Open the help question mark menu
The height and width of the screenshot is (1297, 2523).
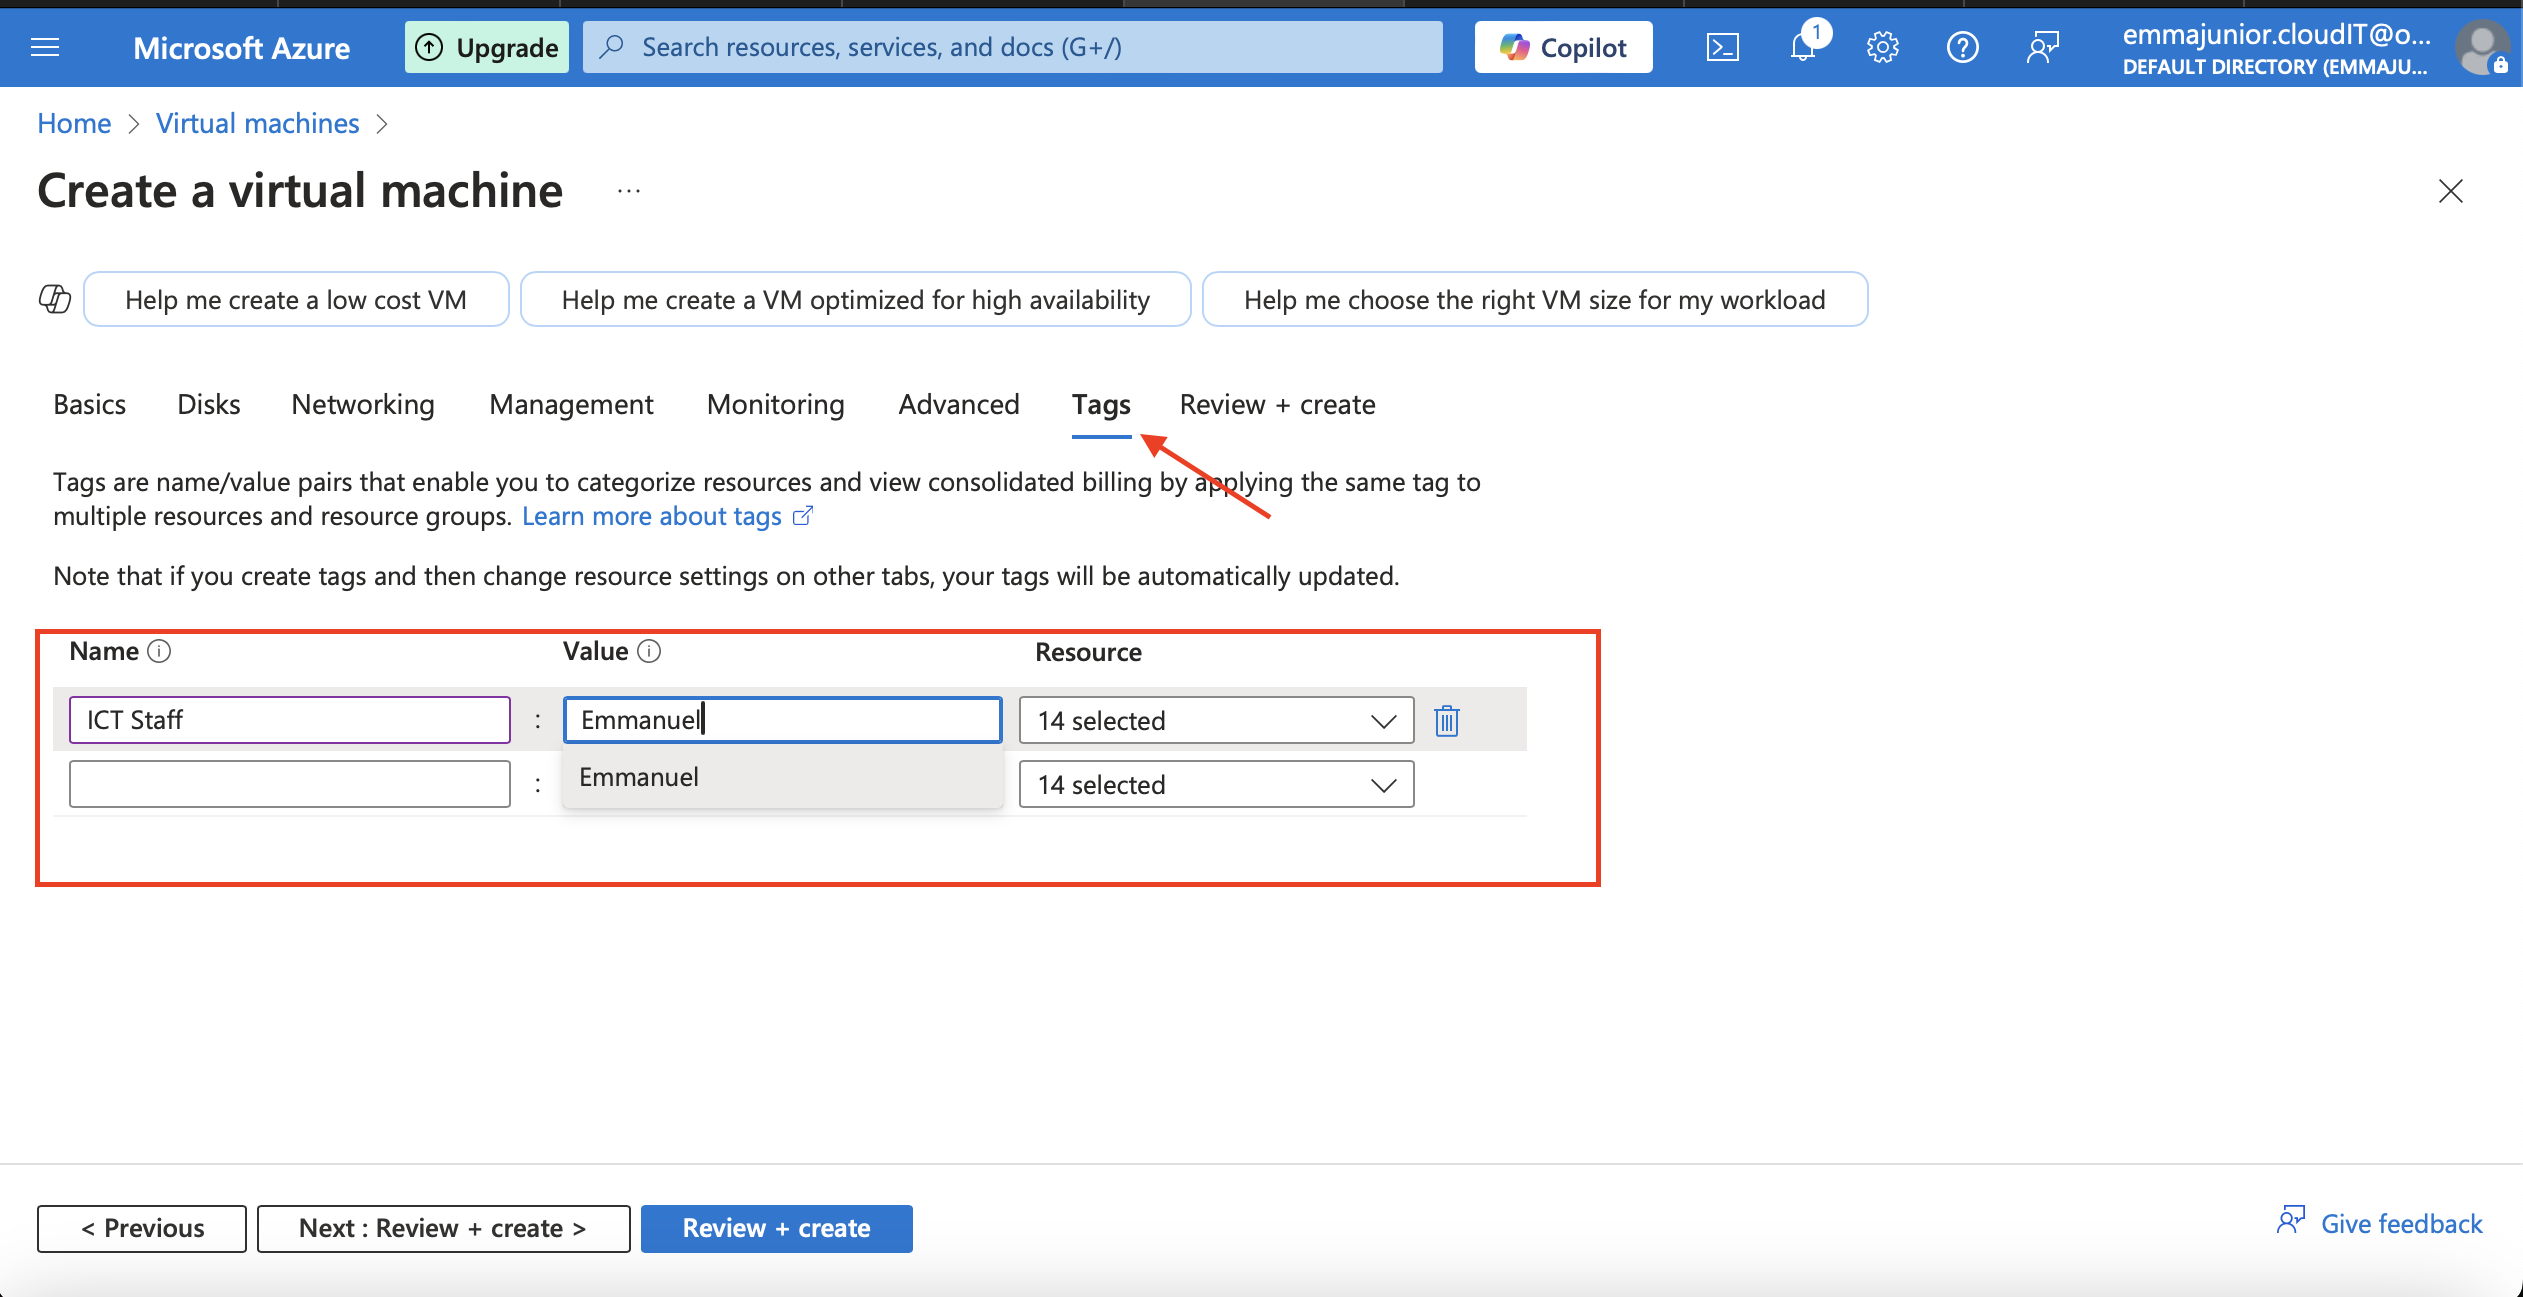pyautogui.click(x=1962, y=47)
